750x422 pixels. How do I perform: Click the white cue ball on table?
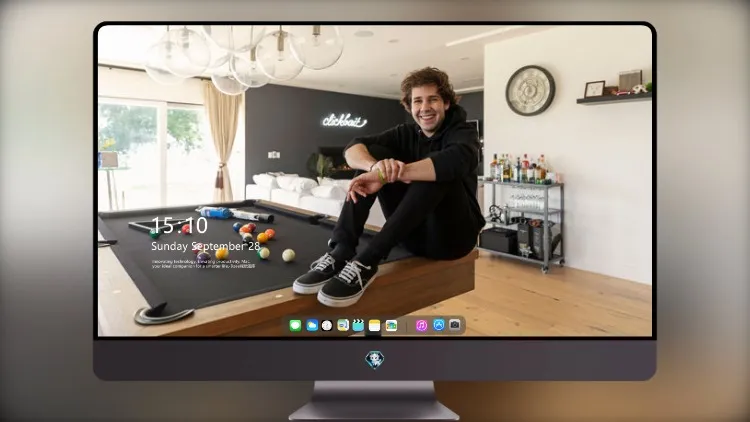coord(288,255)
